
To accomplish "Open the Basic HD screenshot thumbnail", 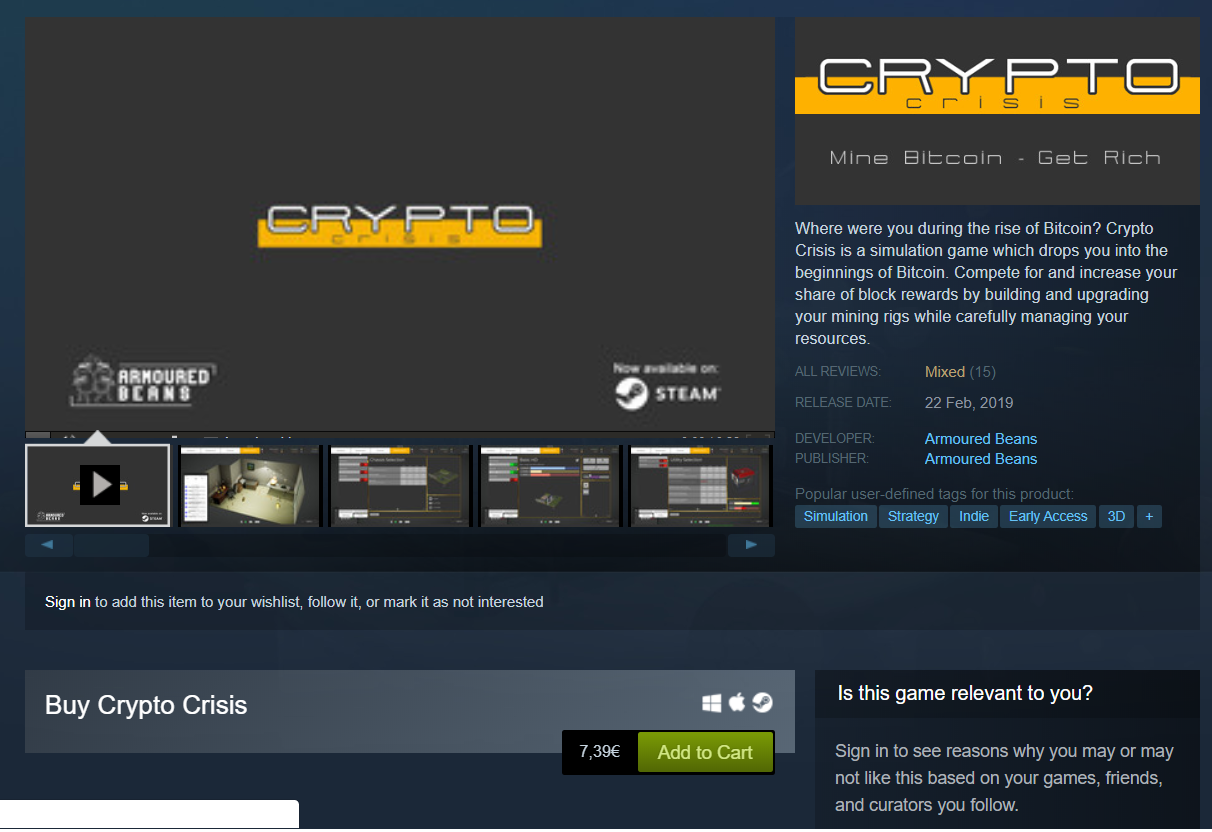I will click(x=550, y=485).
